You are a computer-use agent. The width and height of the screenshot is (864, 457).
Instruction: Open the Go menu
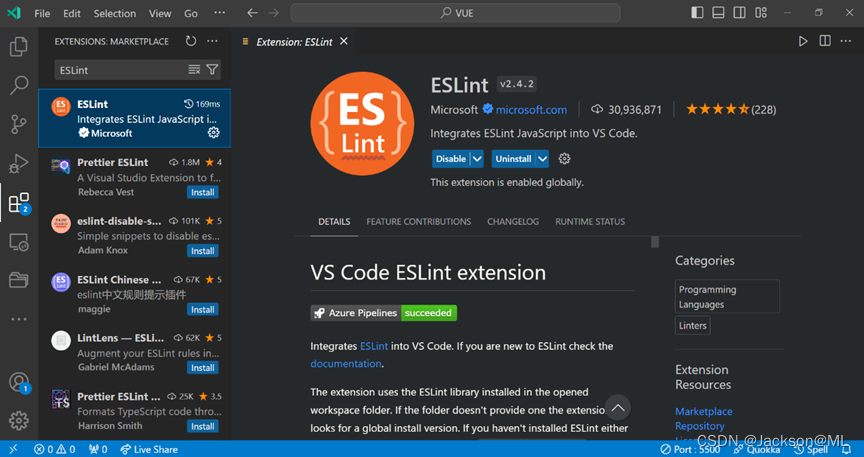tap(191, 13)
